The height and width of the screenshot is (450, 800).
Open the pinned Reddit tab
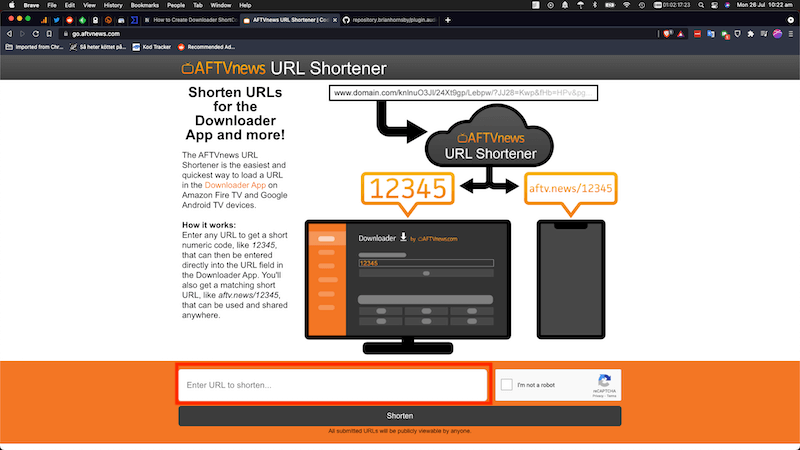tap(69, 20)
